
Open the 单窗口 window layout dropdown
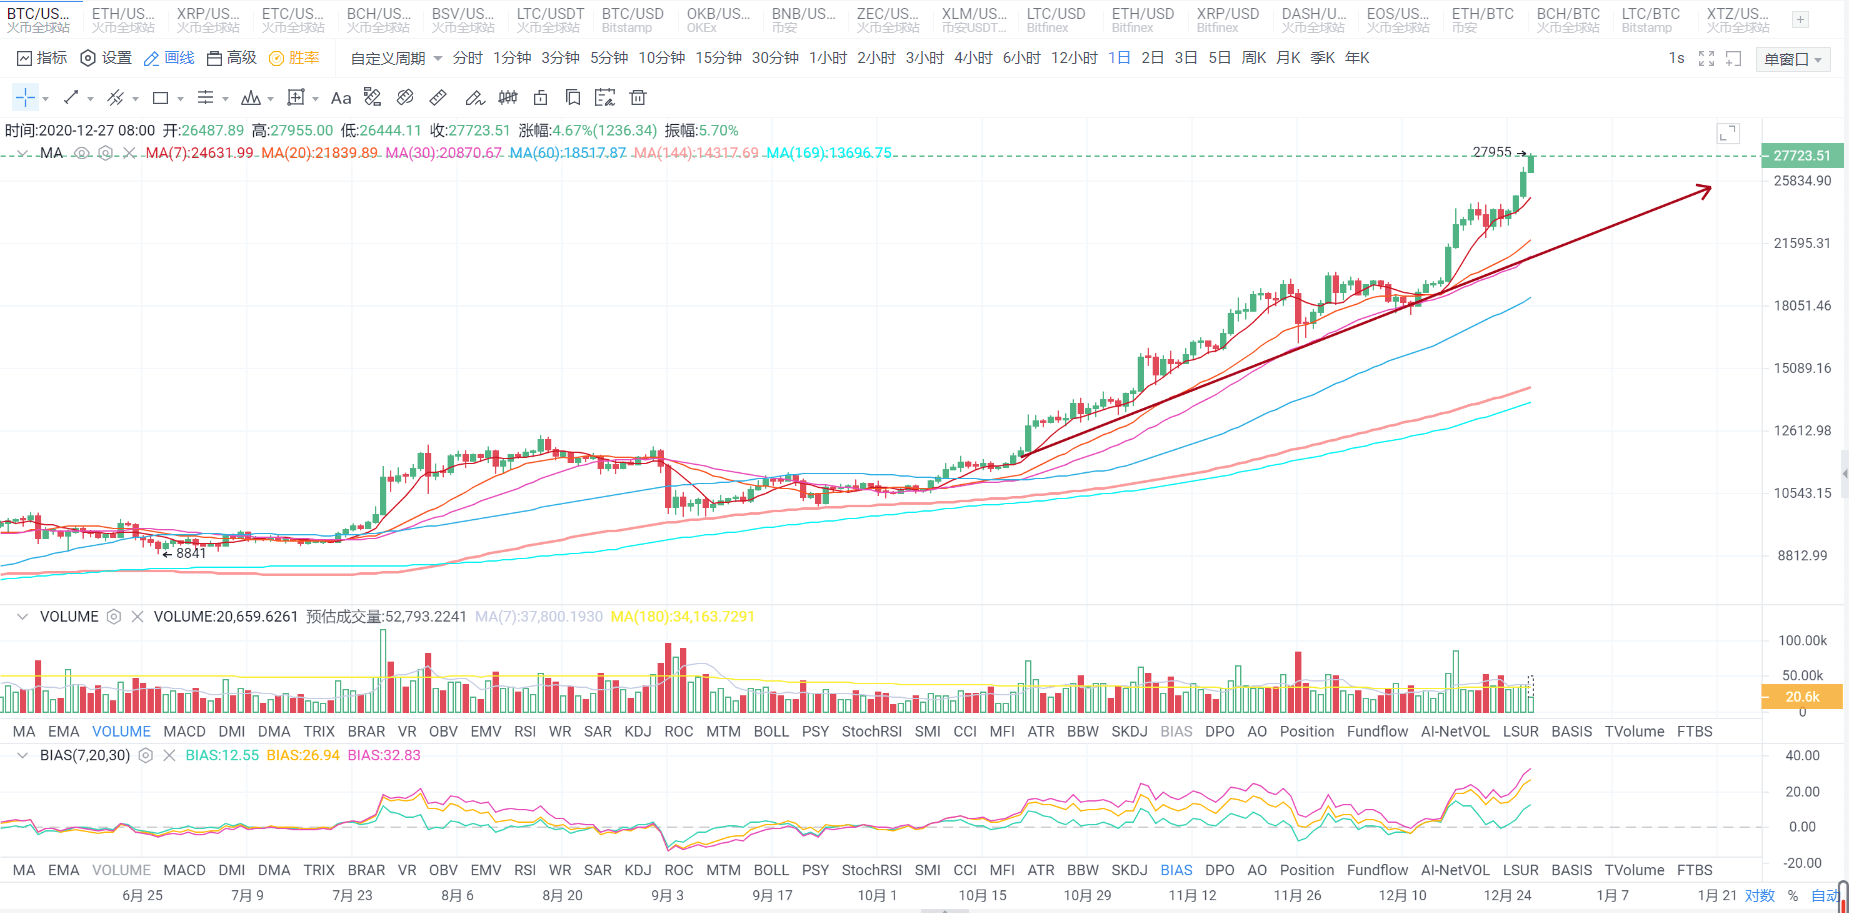(1793, 59)
